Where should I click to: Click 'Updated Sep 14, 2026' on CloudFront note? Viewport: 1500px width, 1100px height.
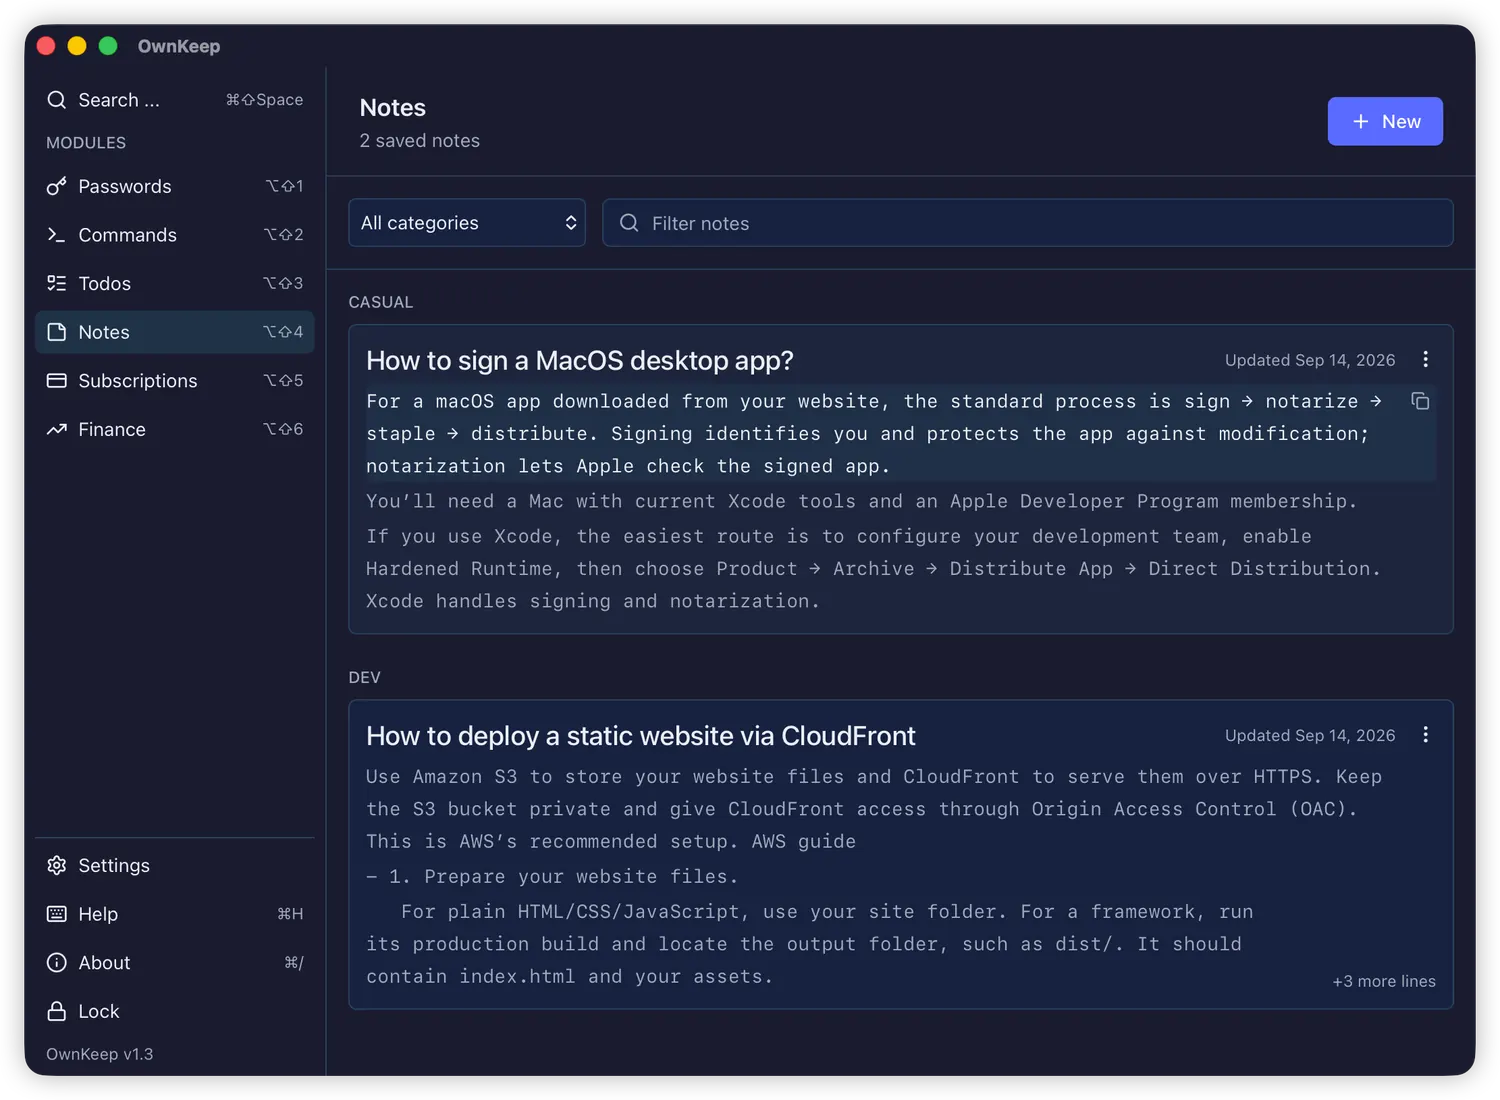(1310, 735)
